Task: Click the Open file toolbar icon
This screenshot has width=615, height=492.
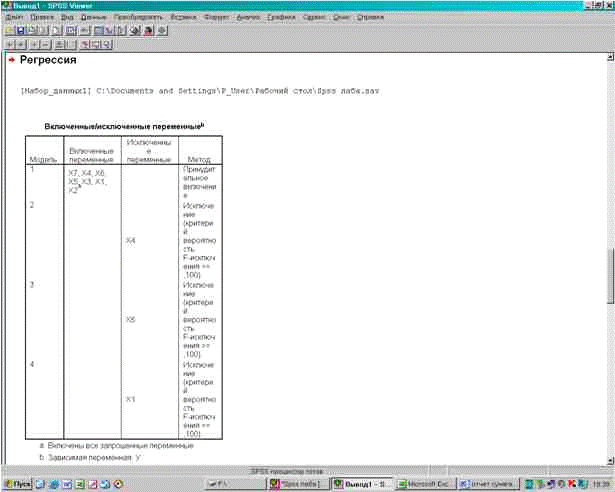Action: pyautogui.click(x=10, y=31)
